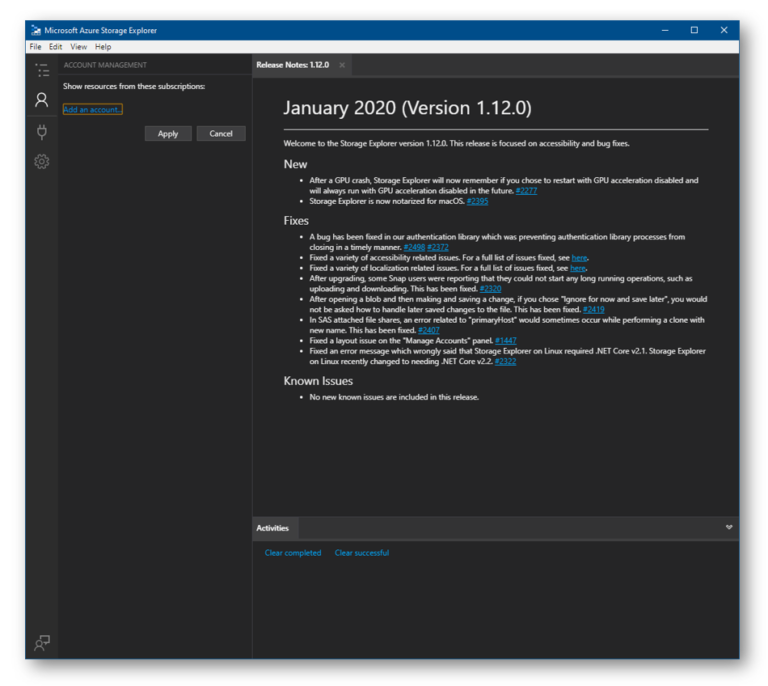Click the 'New' section heading

pos(295,165)
